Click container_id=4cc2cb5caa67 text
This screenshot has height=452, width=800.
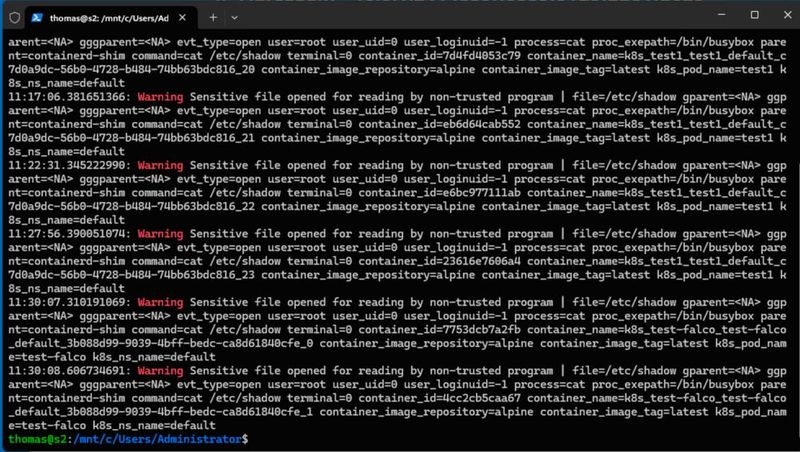pos(440,398)
